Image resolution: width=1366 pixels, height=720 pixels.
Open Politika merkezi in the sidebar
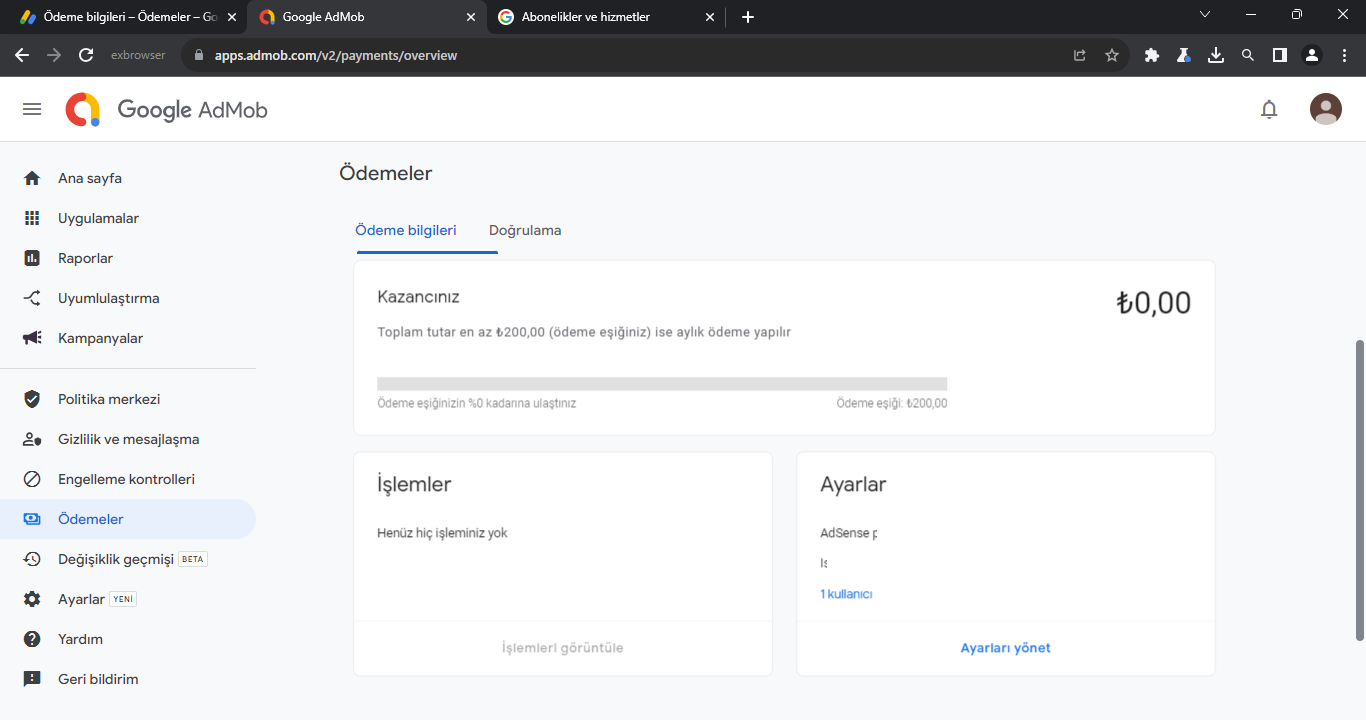128,399
